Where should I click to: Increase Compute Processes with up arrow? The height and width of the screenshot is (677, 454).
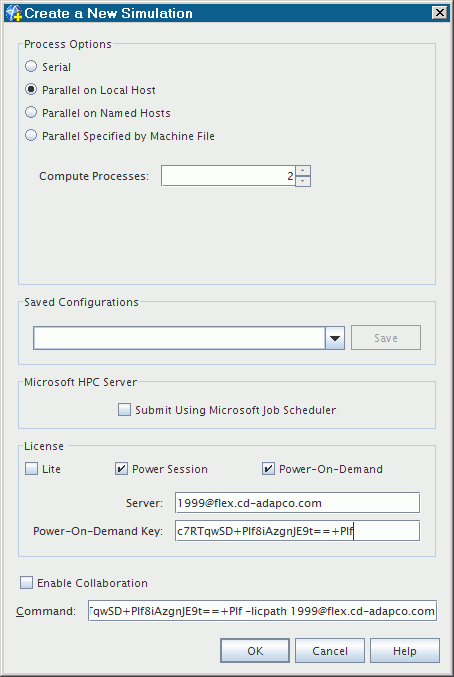click(303, 171)
